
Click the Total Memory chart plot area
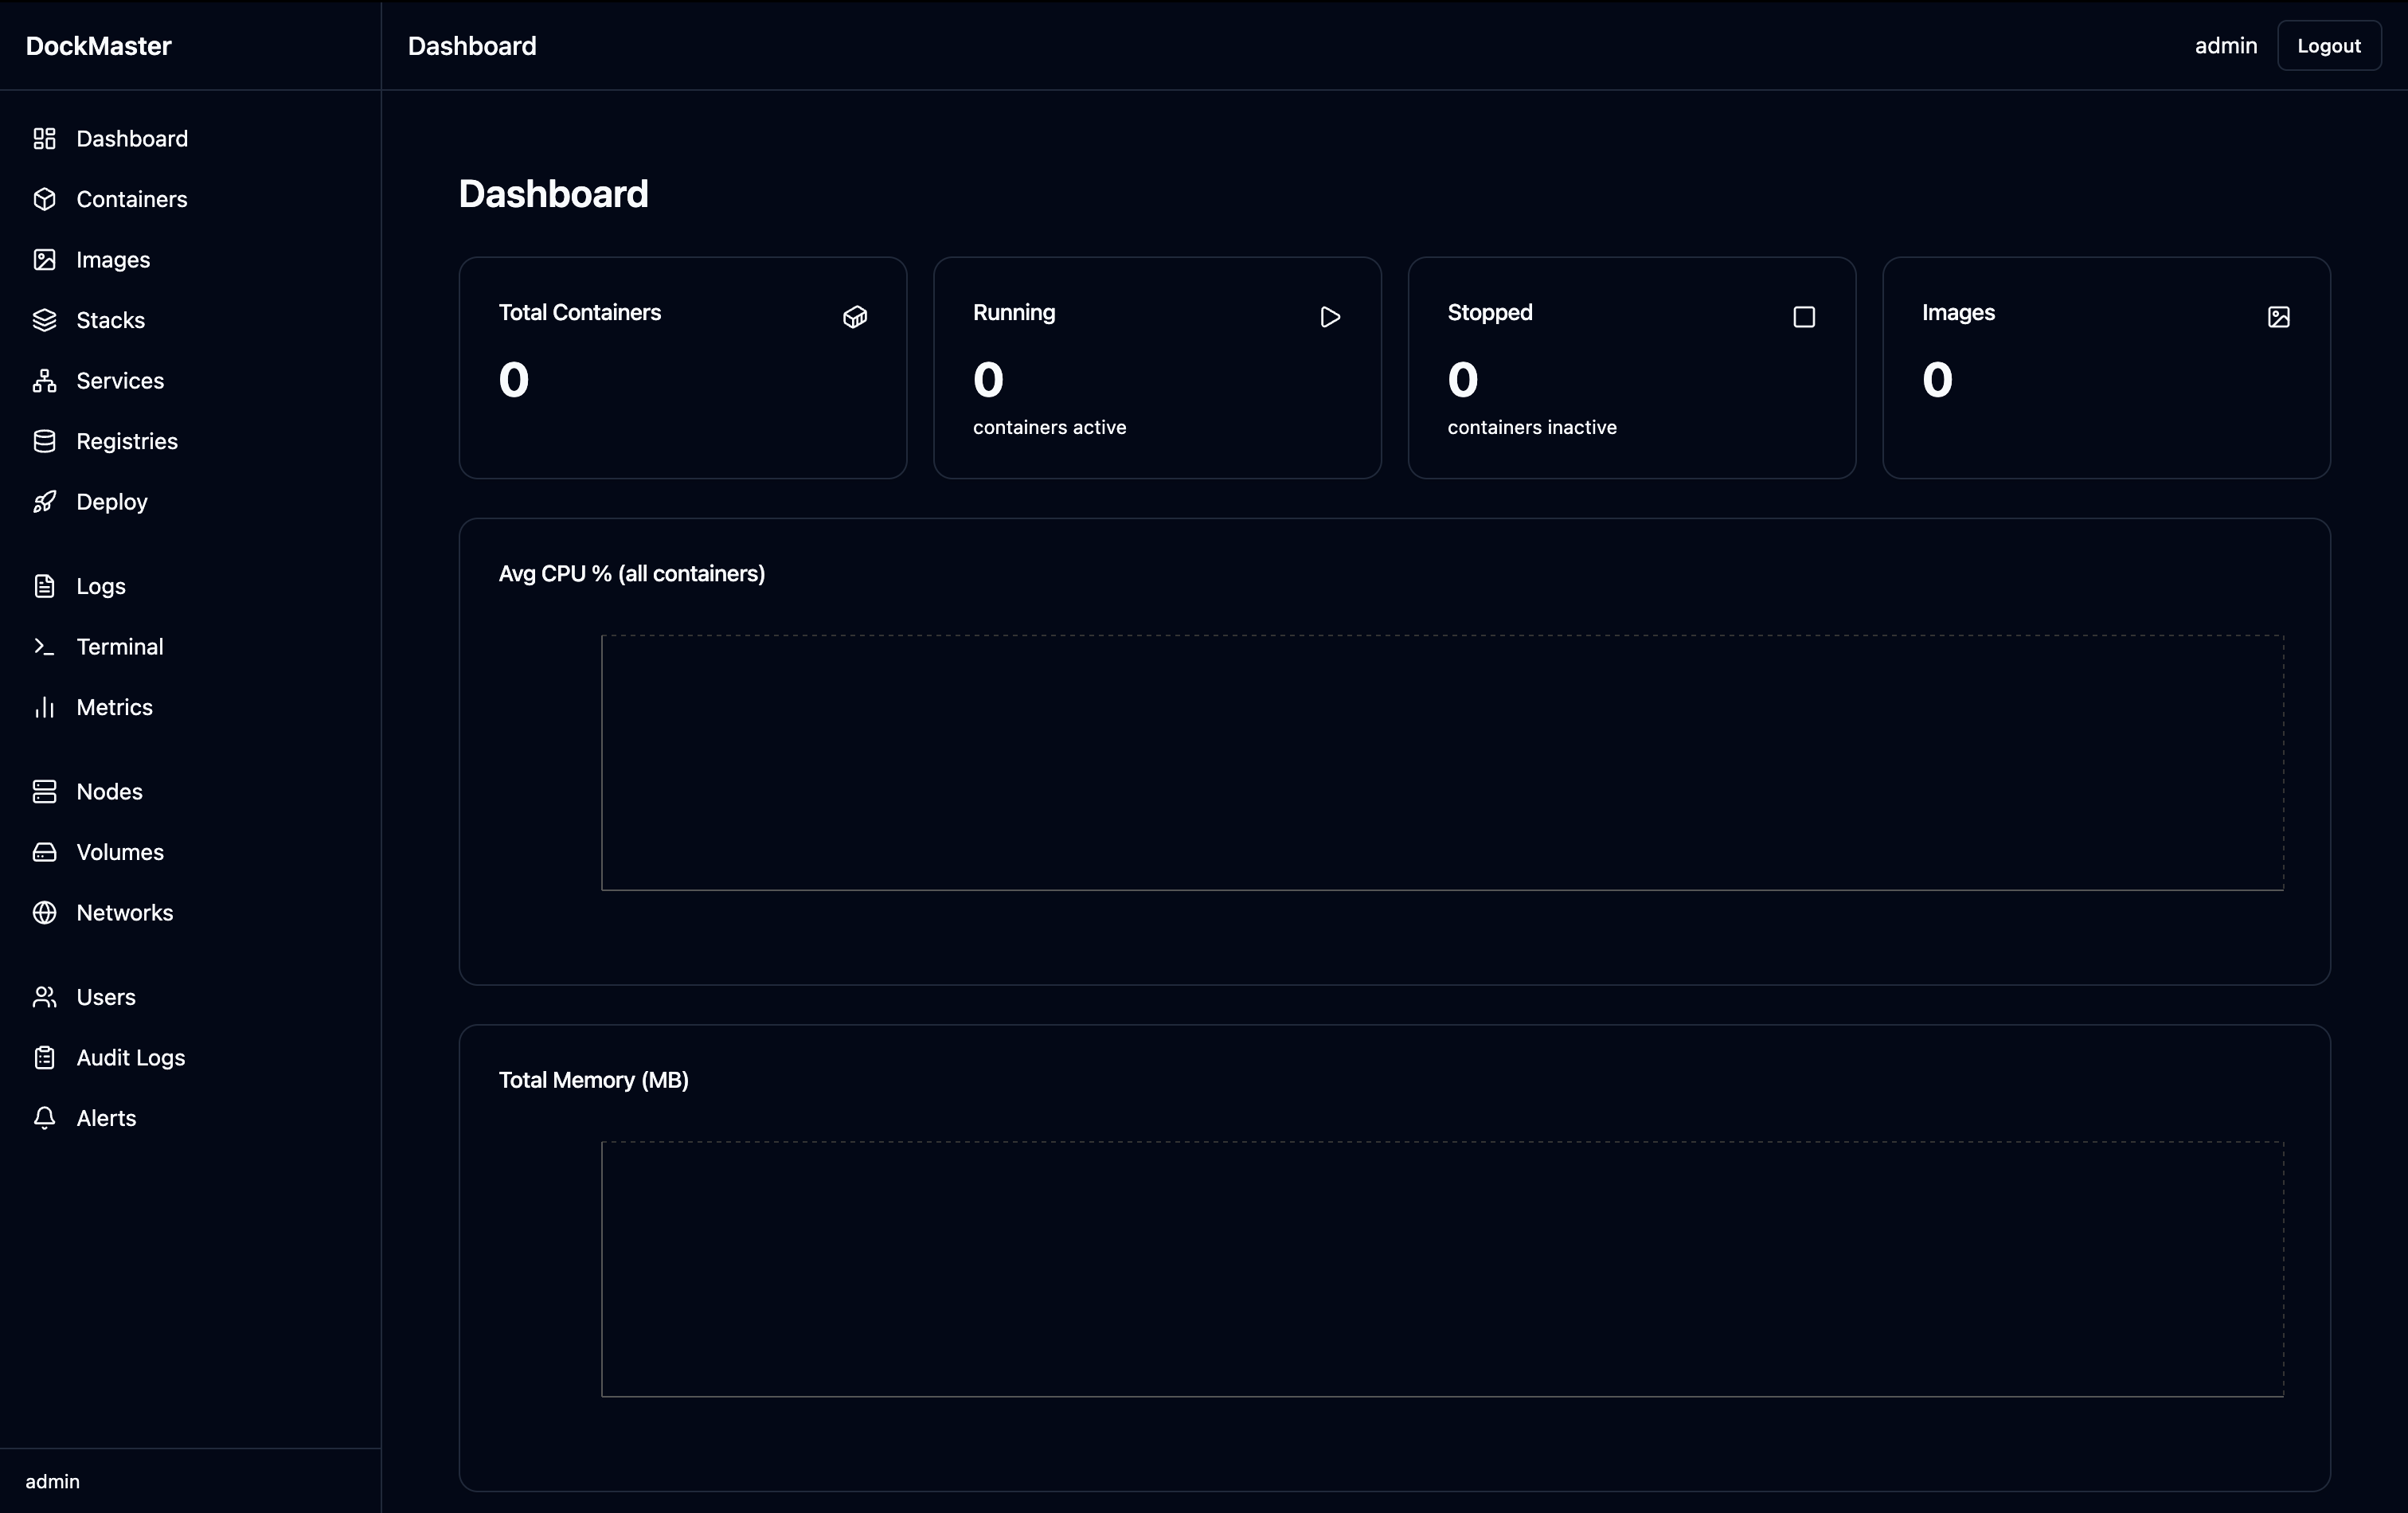(1442, 1269)
